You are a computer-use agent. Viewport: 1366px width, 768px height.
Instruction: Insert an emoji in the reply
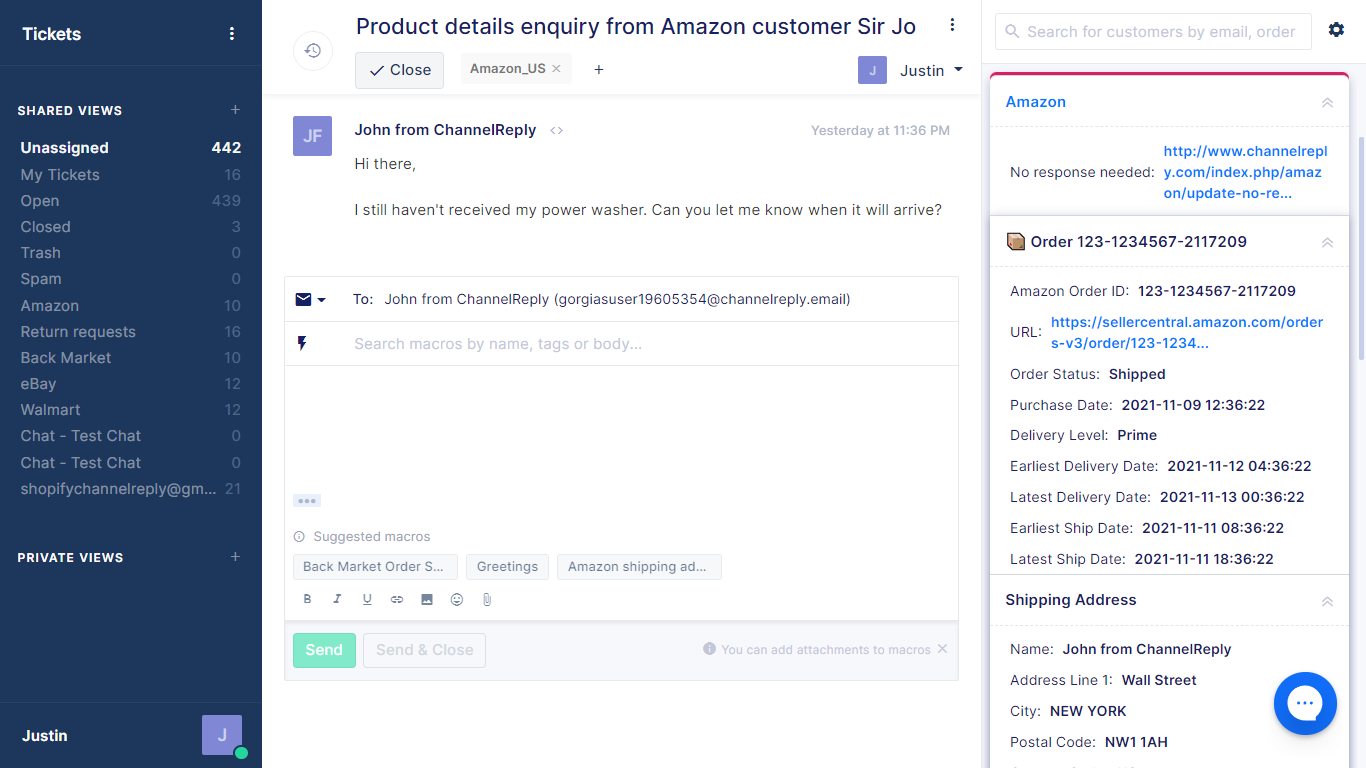(x=457, y=600)
